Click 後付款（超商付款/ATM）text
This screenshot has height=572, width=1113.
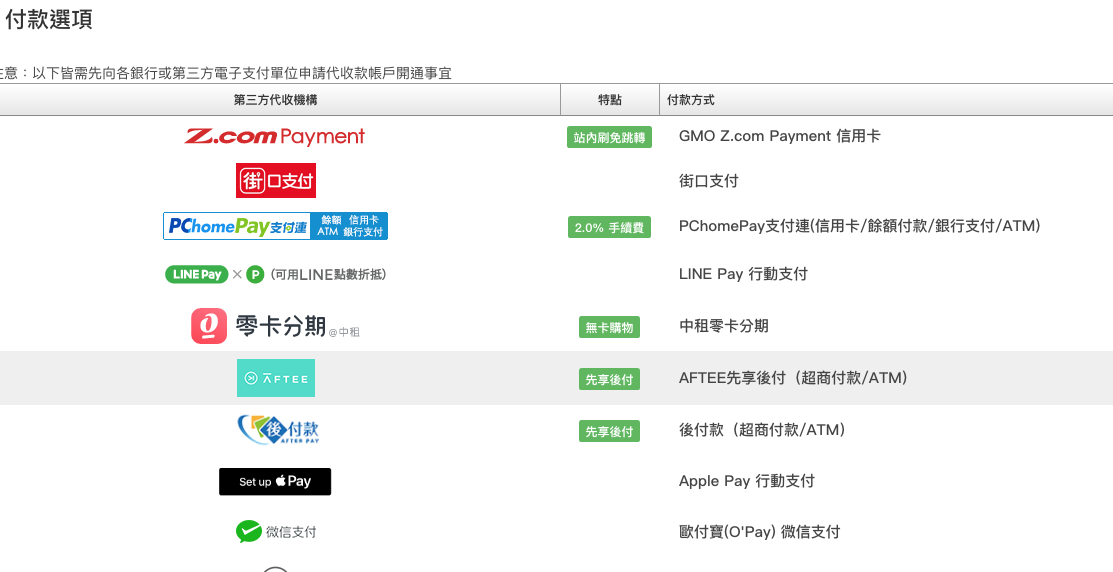point(763,429)
